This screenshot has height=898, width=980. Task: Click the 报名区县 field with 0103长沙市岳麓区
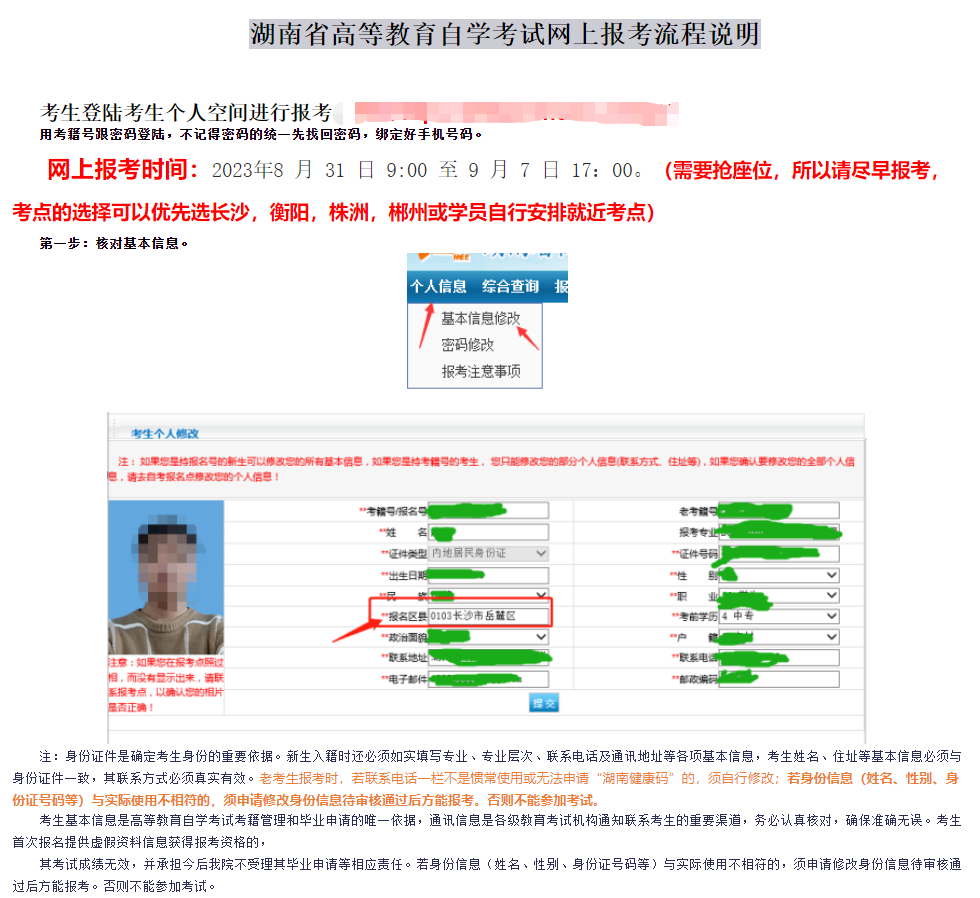[x=488, y=616]
